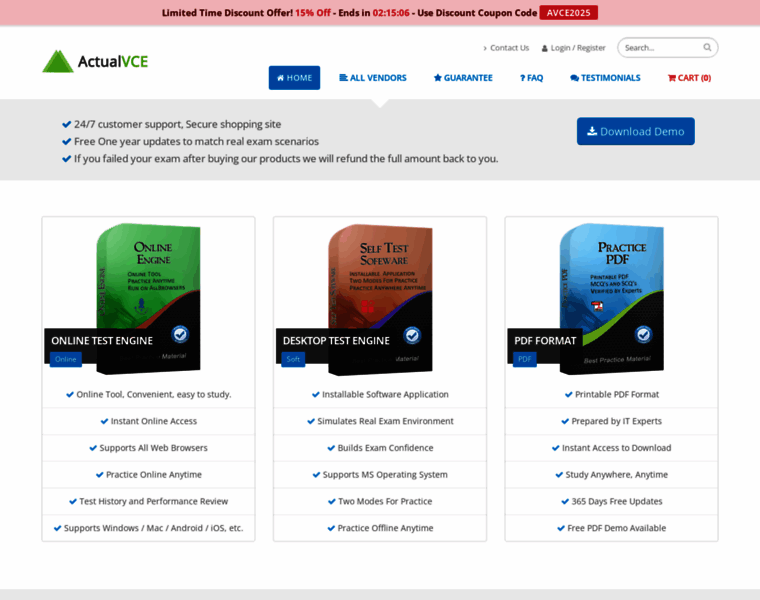The image size is (760, 600).
Task: Click 'Practice Online Anytime' row
Action: click(x=148, y=474)
